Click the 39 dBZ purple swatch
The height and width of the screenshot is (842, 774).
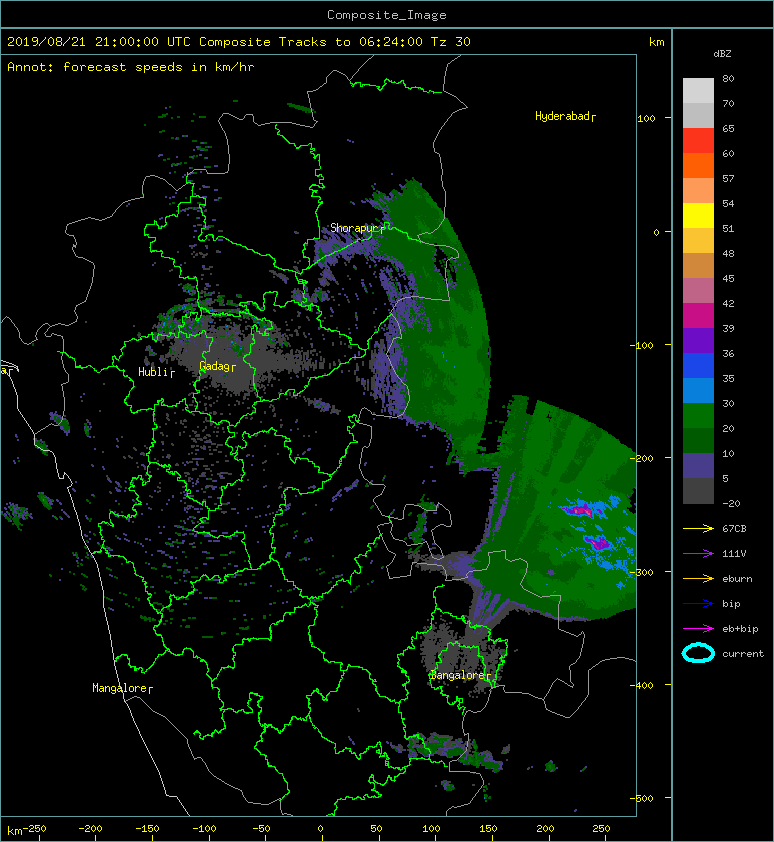coord(698,340)
